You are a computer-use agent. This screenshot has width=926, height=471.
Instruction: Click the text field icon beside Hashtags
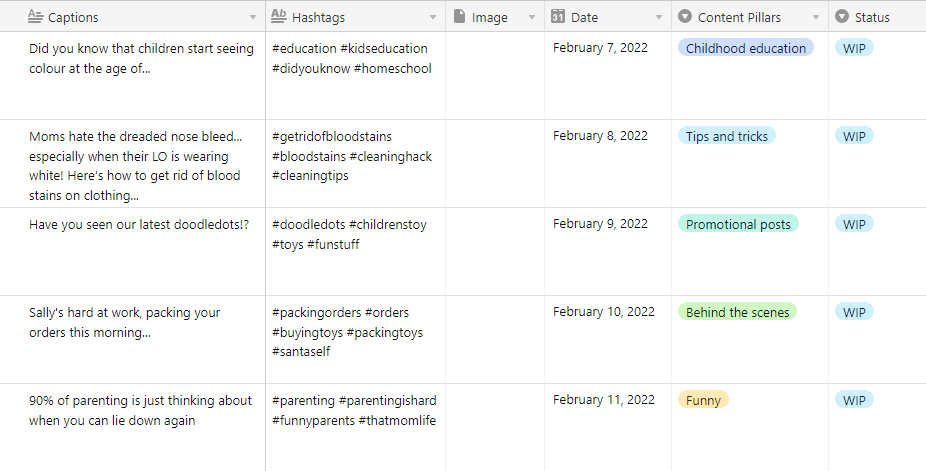(279, 17)
